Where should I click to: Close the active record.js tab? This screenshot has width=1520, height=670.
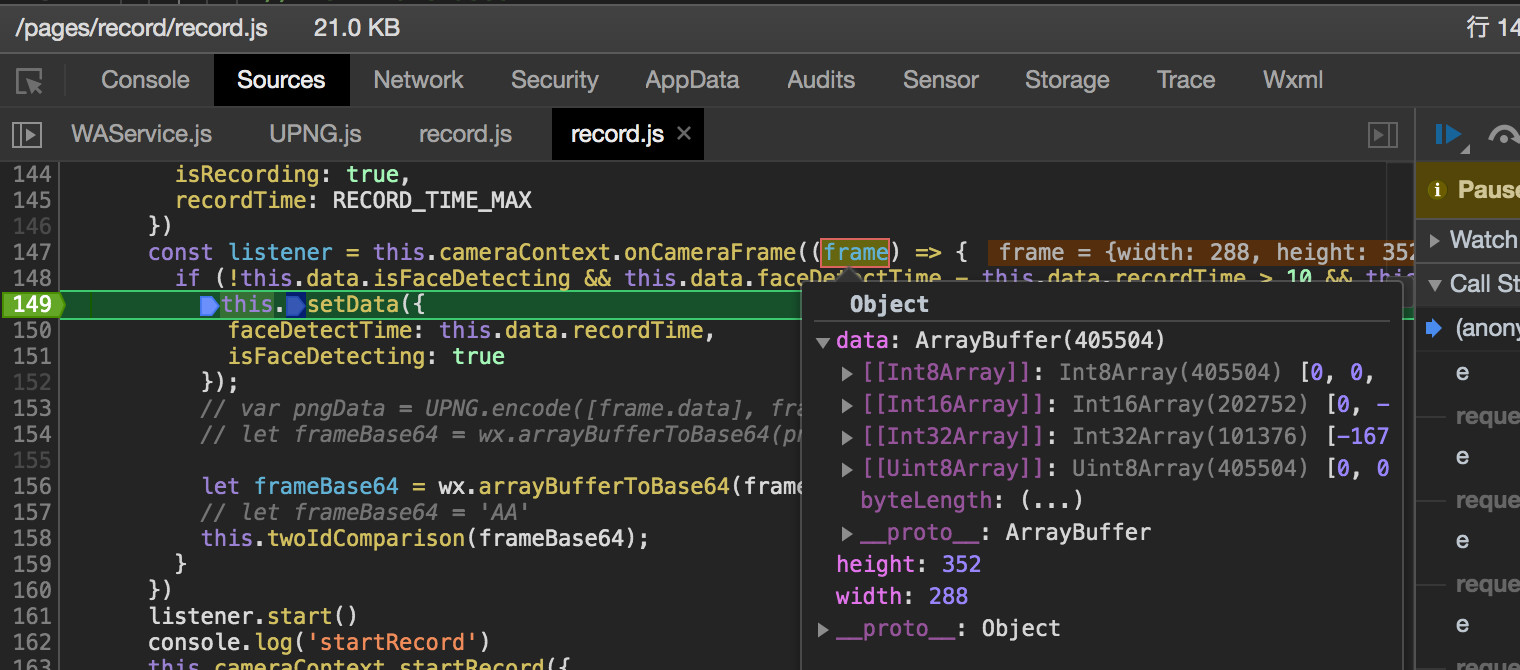click(x=684, y=134)
